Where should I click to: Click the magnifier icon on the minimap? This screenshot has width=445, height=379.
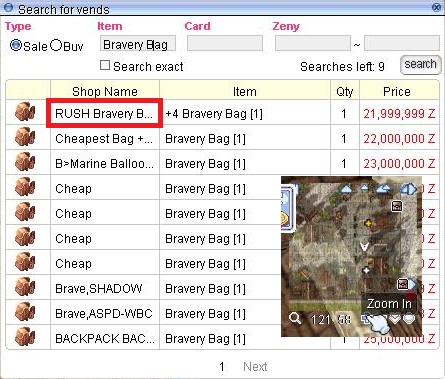pos(295,319)
